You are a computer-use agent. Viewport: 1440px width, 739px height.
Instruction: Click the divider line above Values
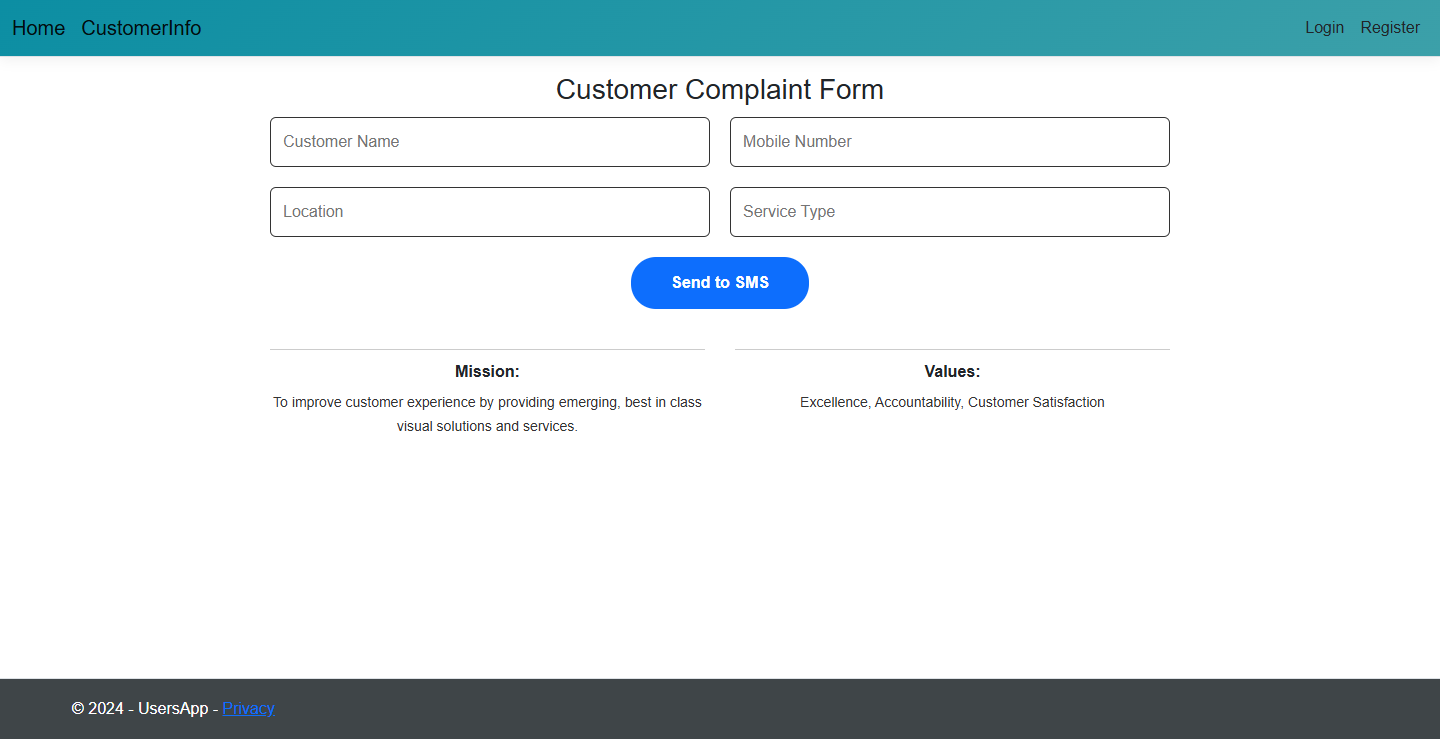952,349
